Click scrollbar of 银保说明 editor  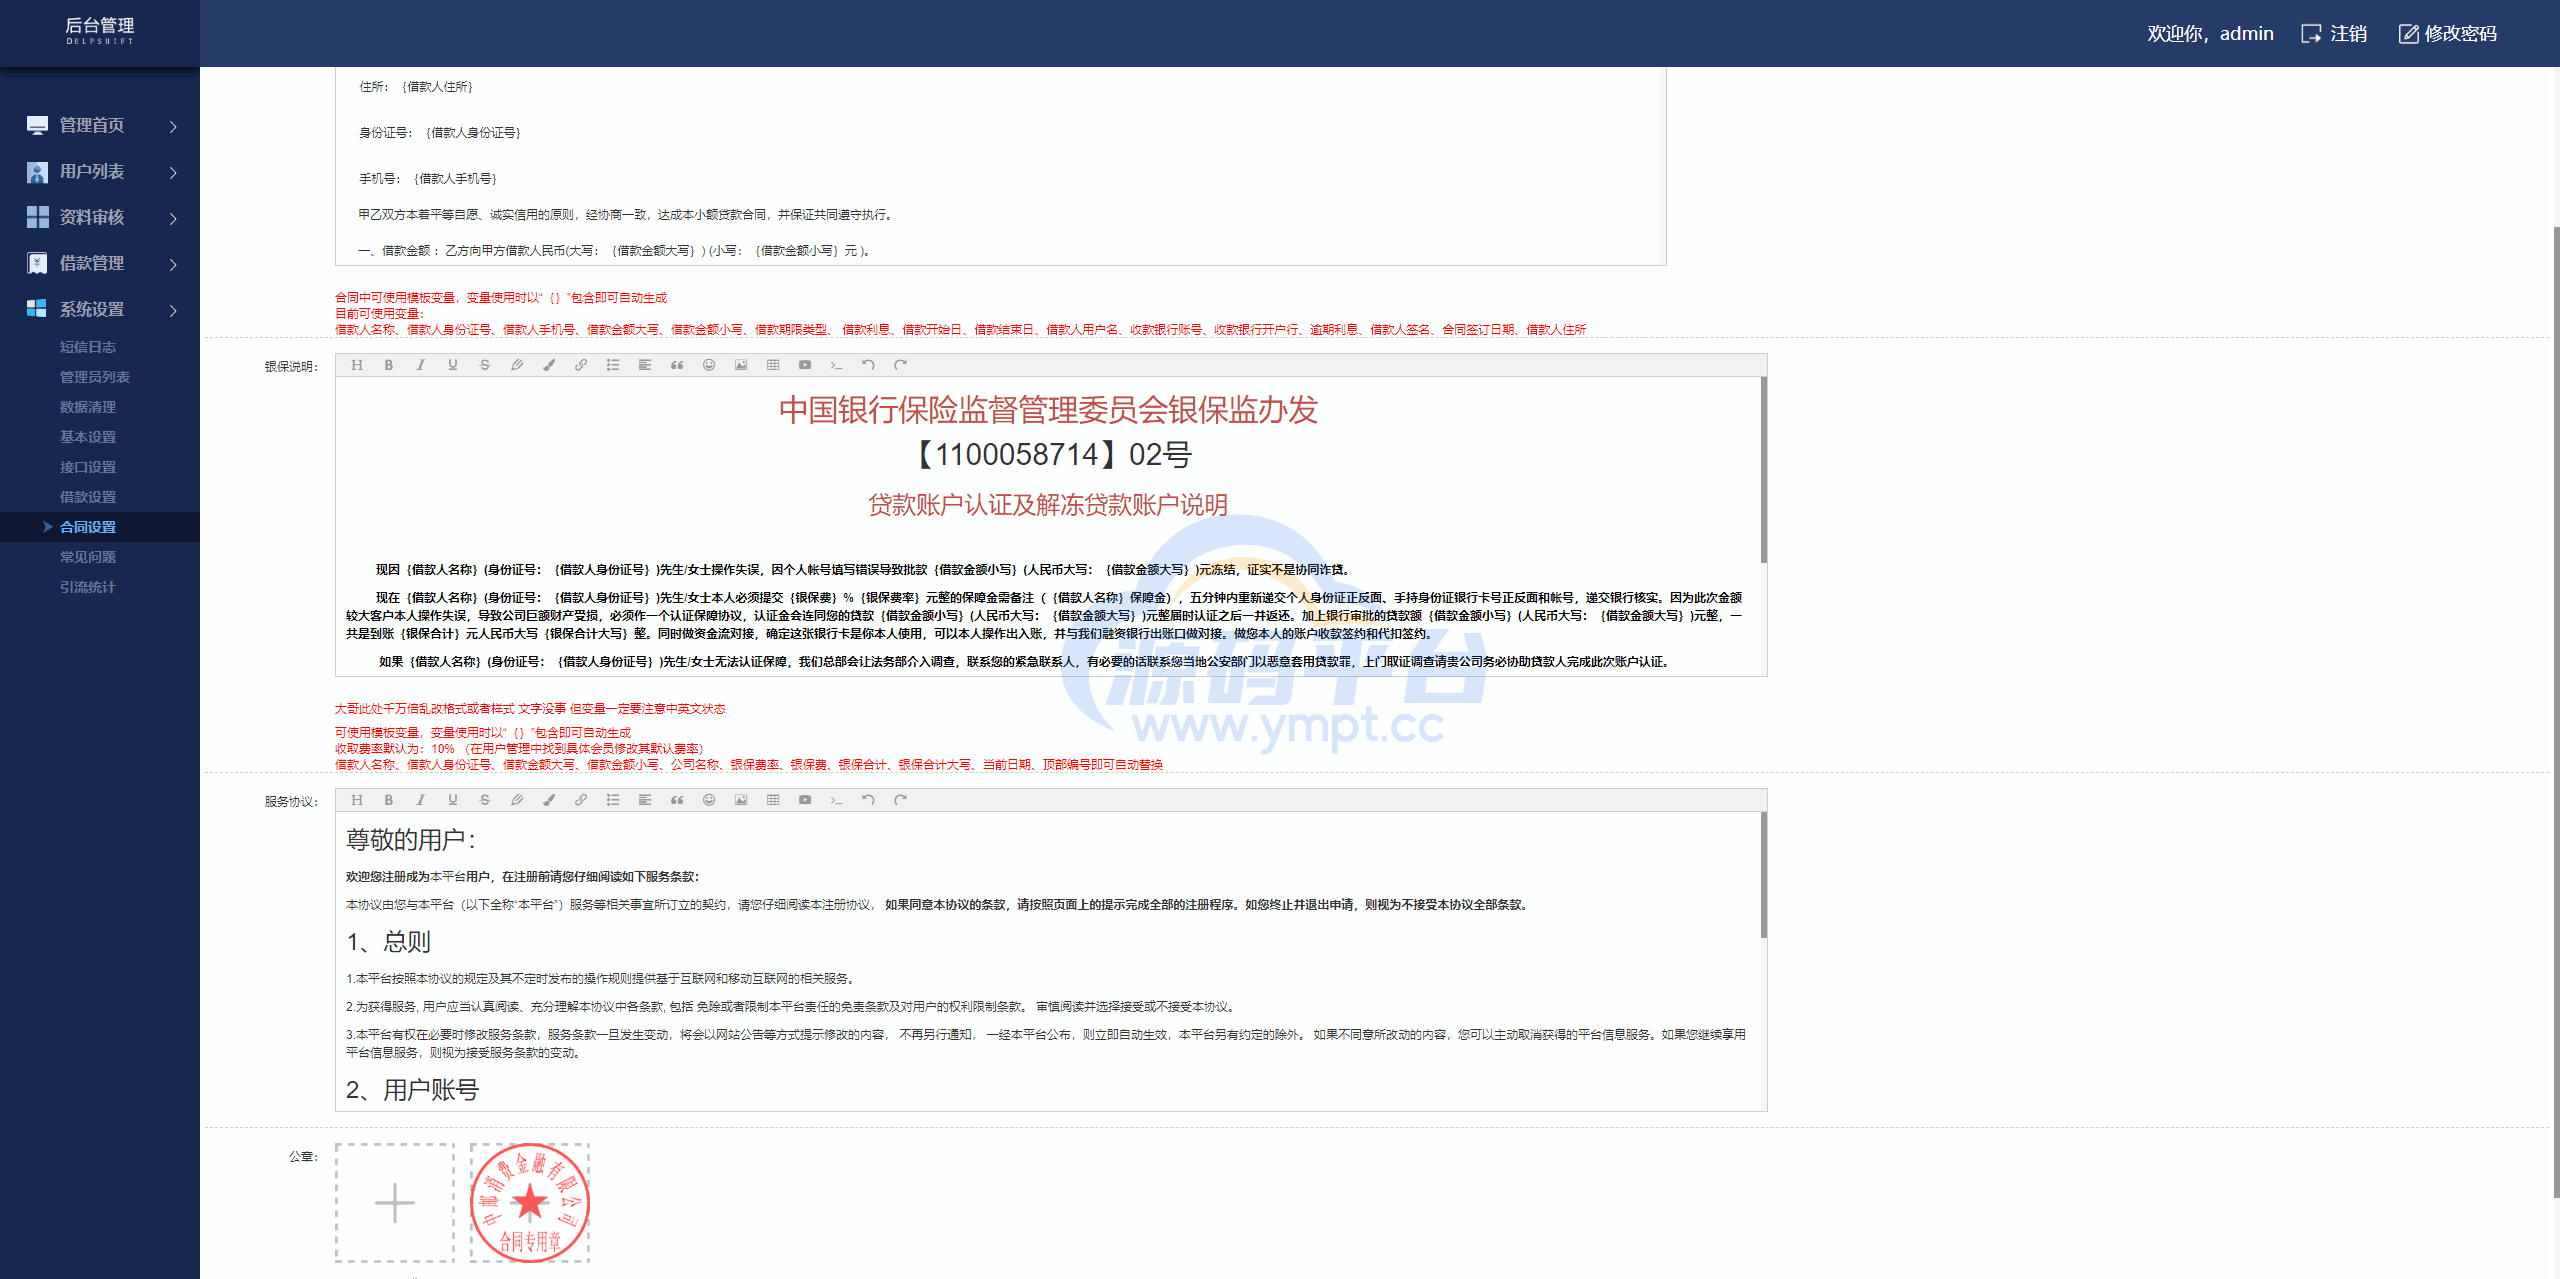pos(1763,470)
